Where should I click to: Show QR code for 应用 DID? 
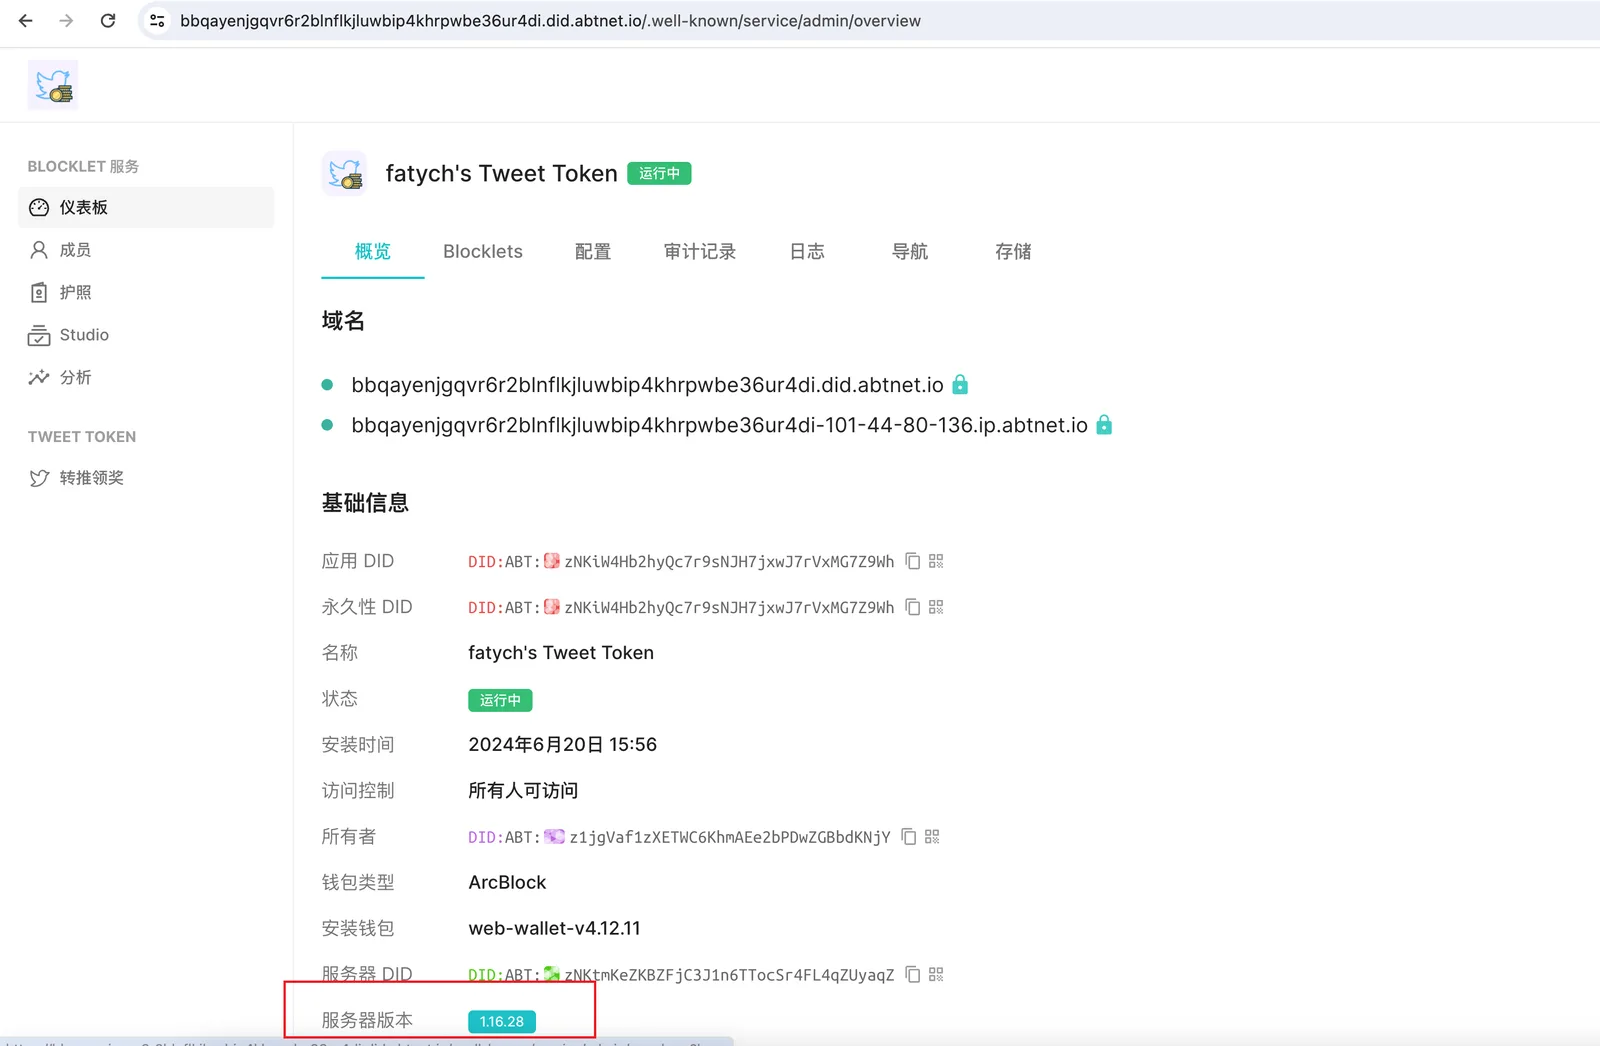click(936, 561)
